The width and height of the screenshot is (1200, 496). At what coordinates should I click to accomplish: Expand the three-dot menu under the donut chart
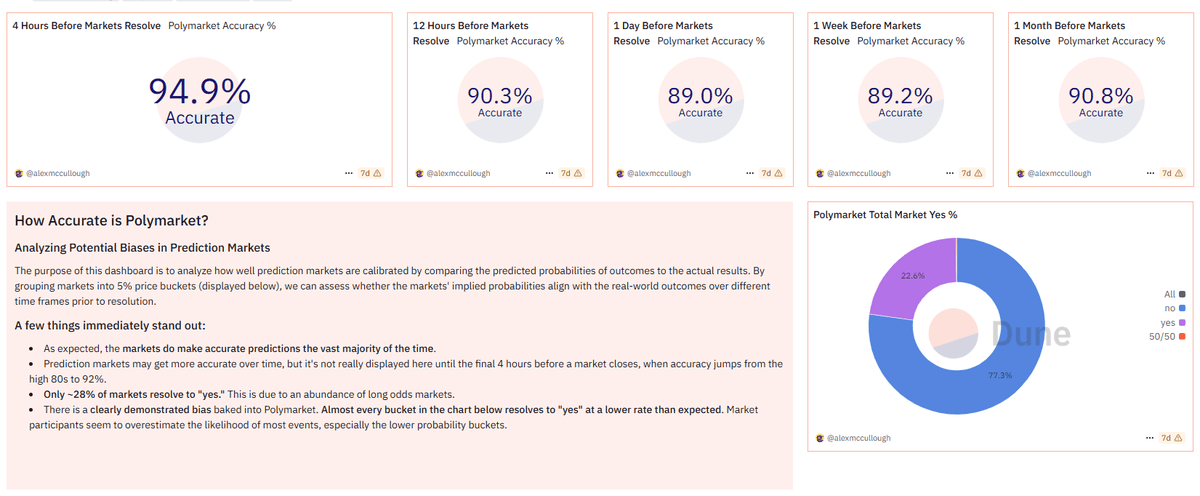(x=1150, y=438)
